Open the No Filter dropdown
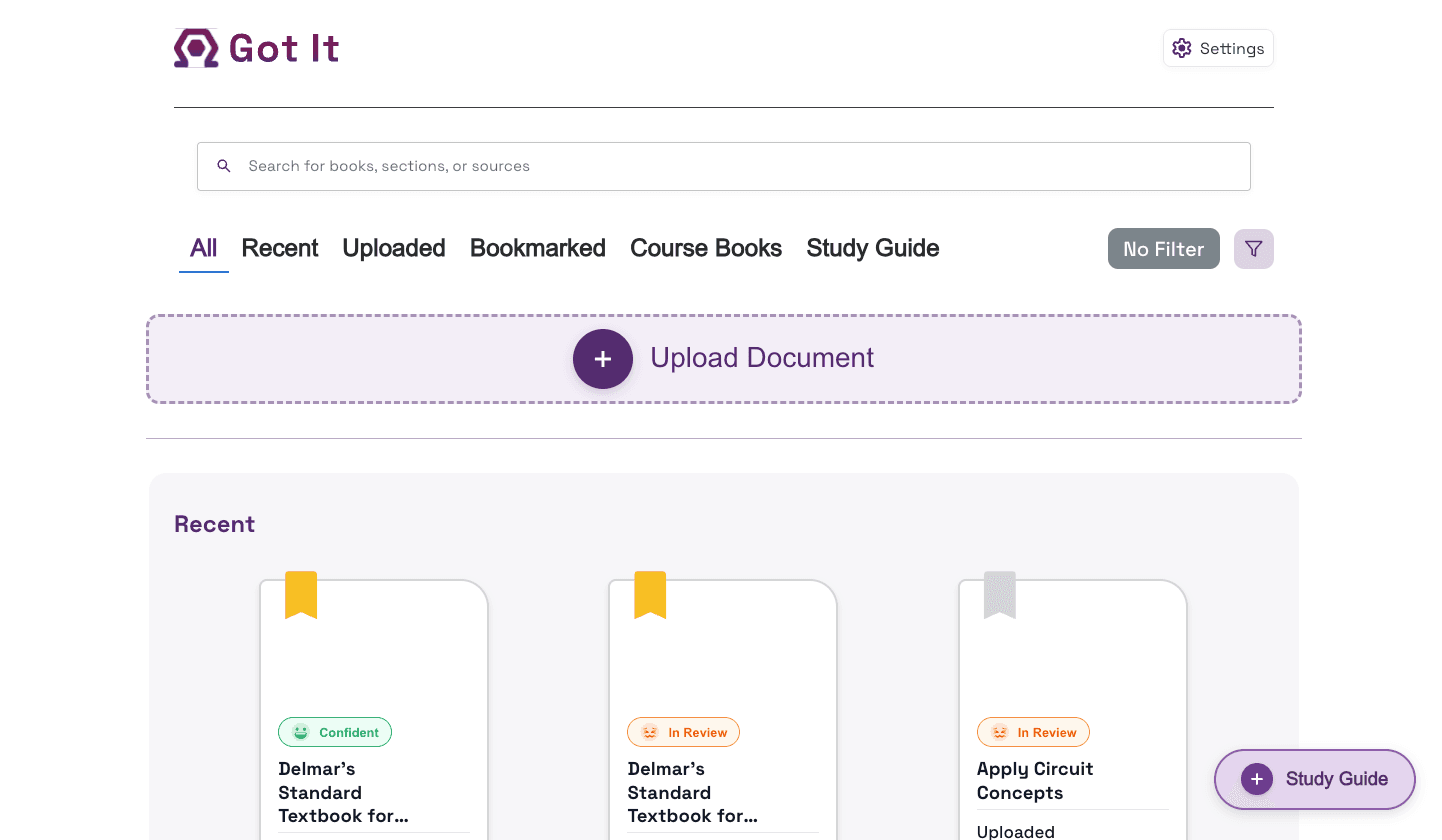This screenshot has height=840, width=1442. coord(1163,248)
